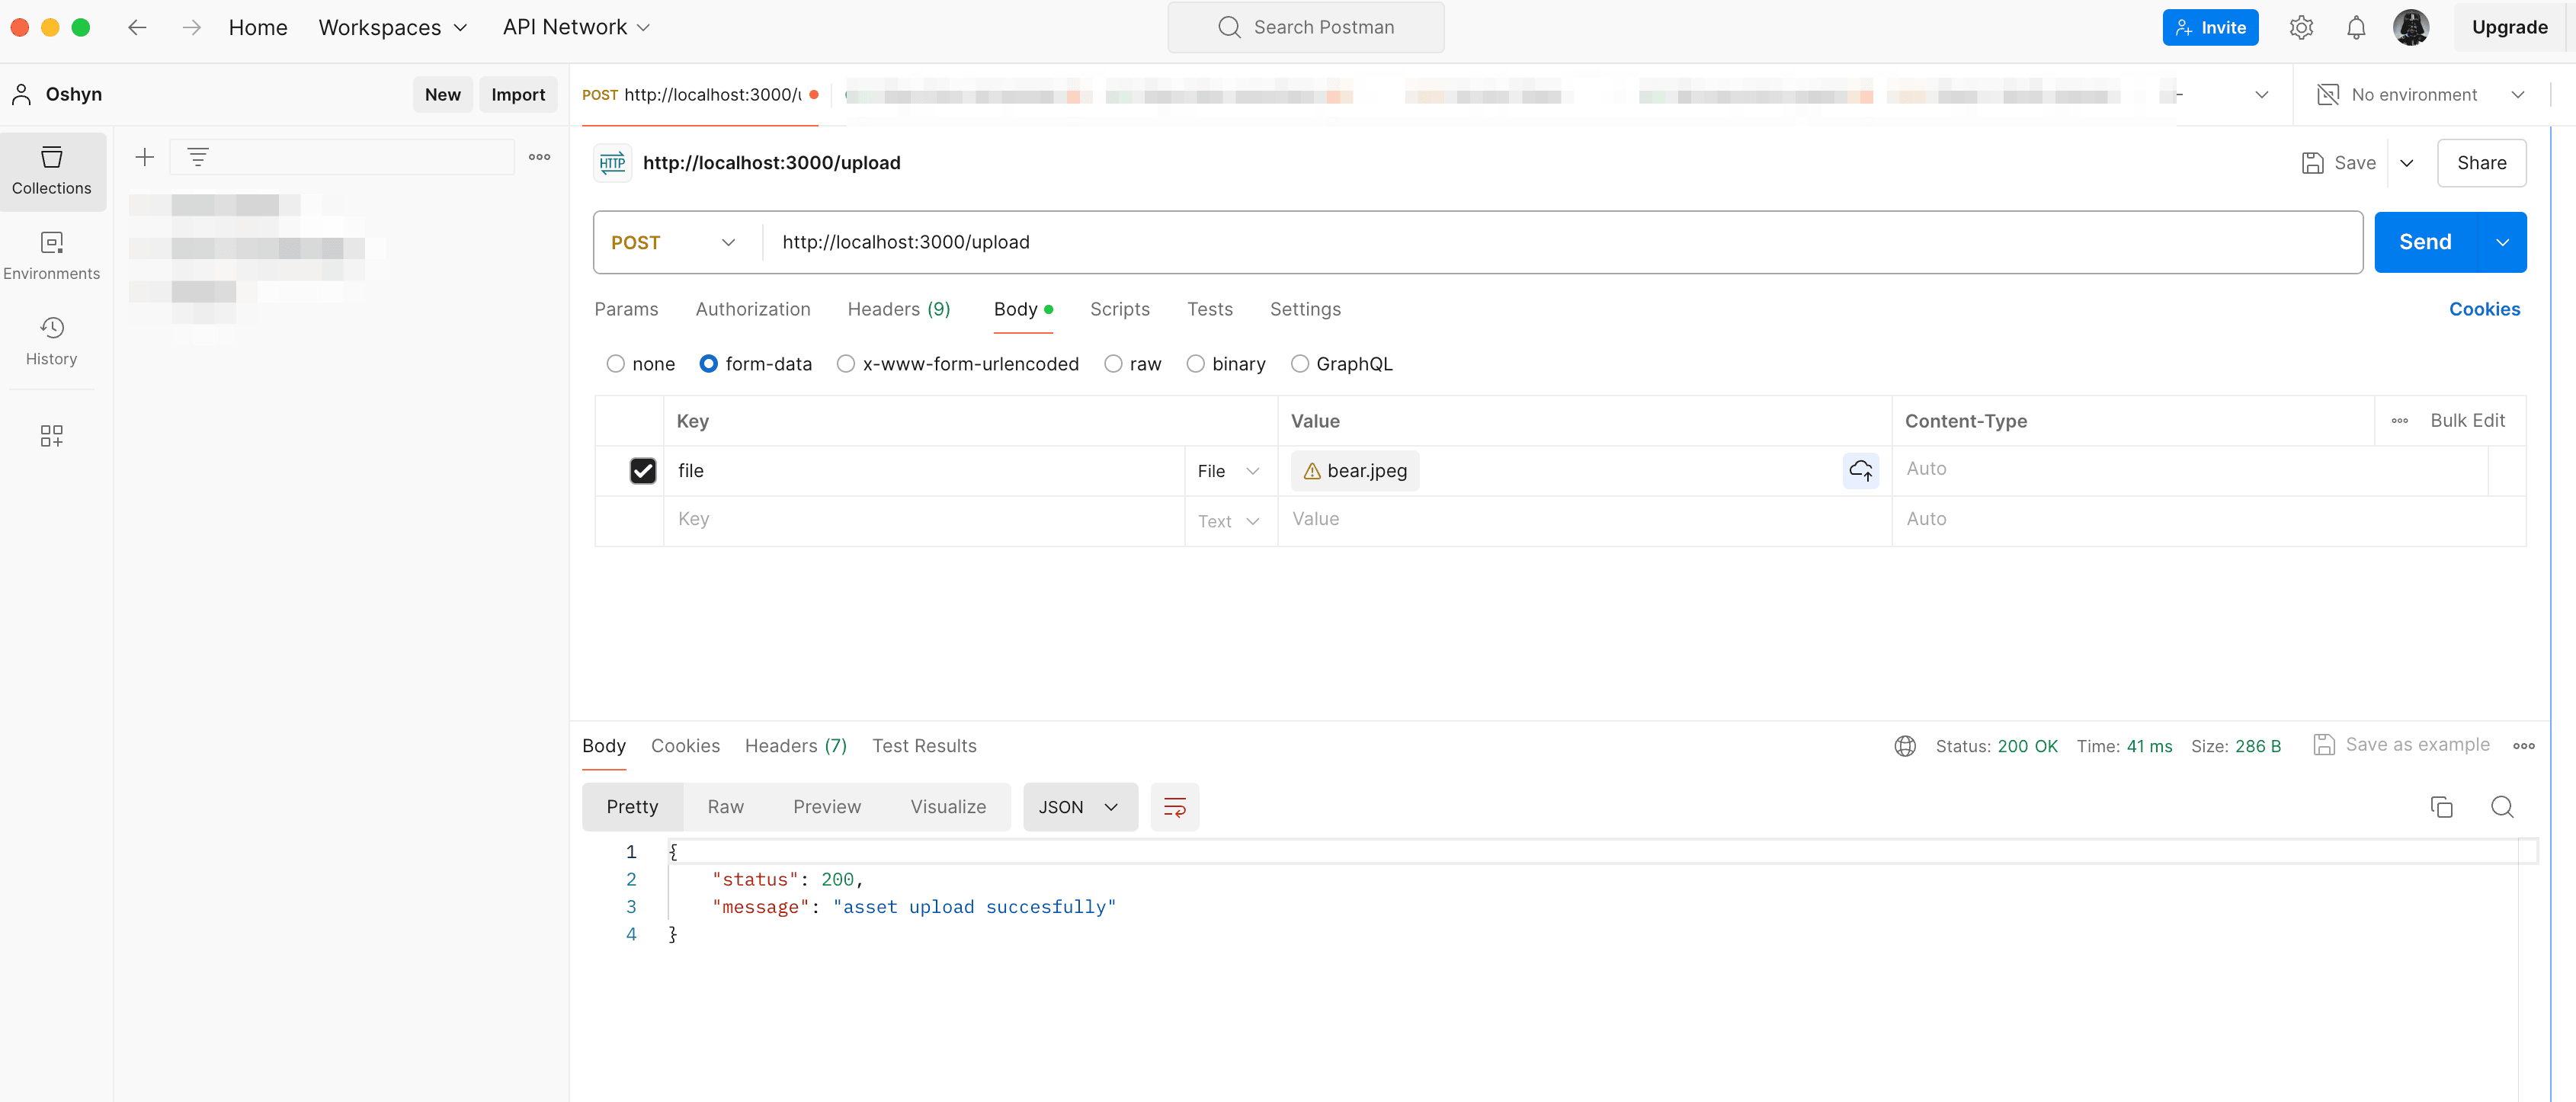The height and width of the screenshot is (1102, 2576).
Task: Click the HTTP request type icon
Action: [612, 163]
